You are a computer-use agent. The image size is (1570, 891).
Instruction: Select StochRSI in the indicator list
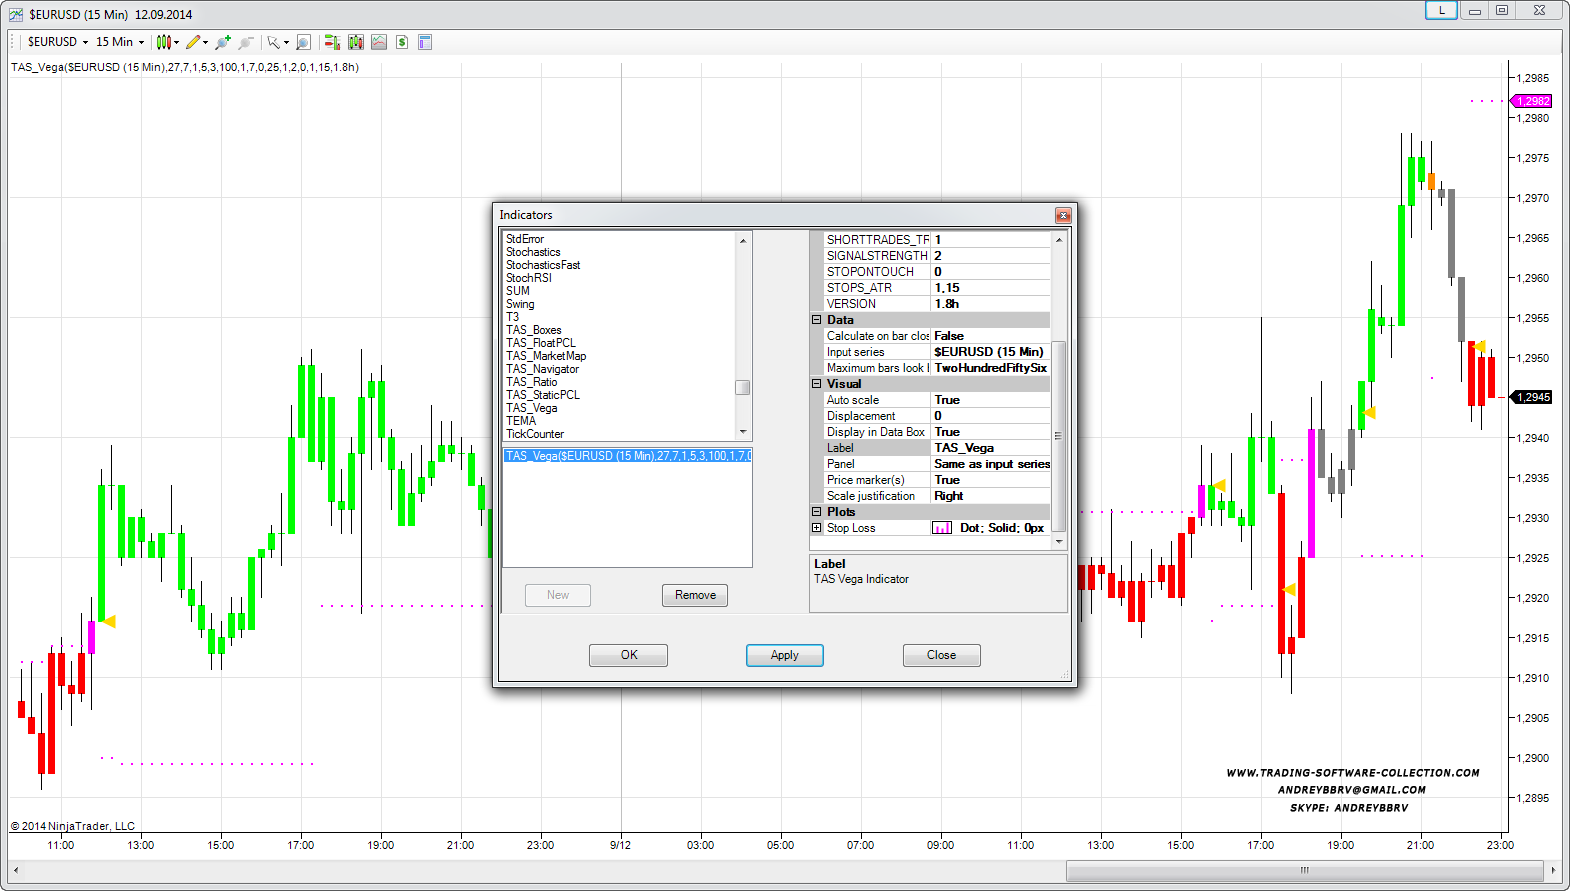click(x=528, y=278)
